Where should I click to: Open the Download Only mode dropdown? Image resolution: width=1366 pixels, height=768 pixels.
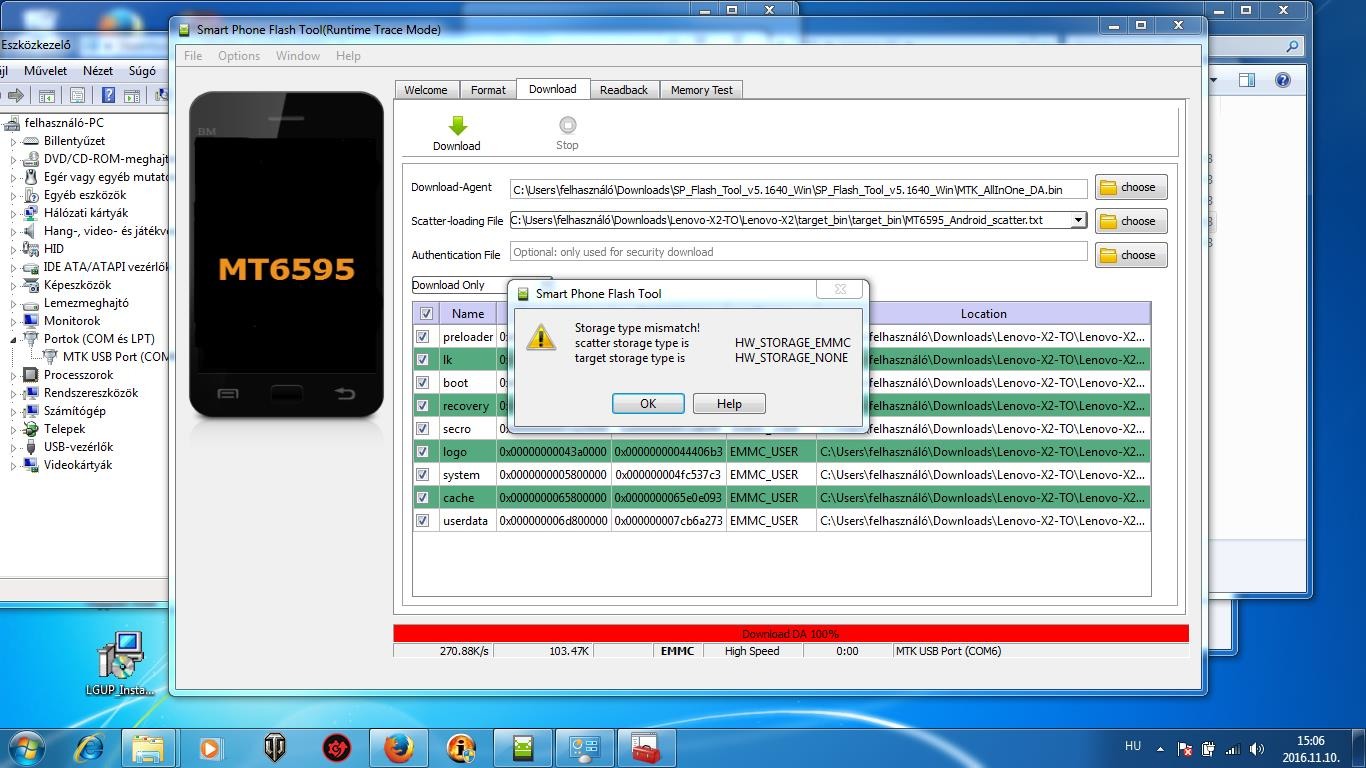(x=481, y=285)
